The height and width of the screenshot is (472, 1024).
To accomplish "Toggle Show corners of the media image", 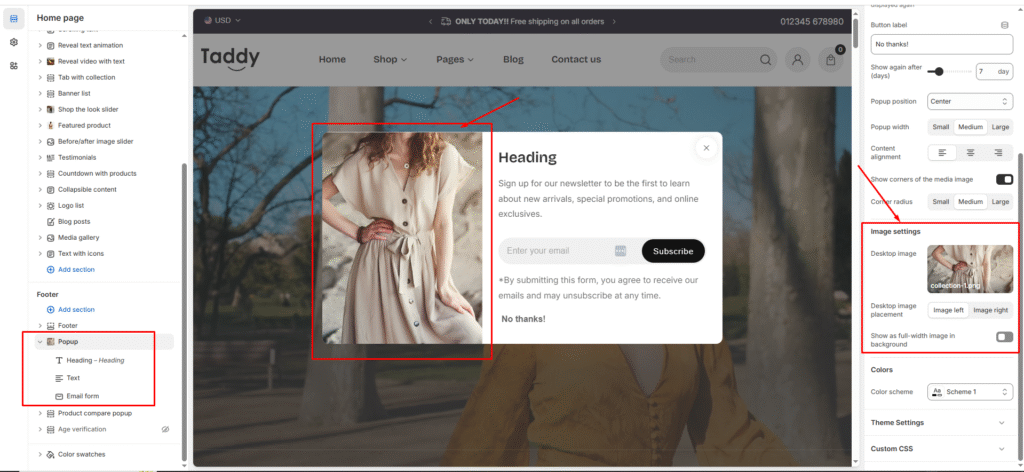I will click(x=1004, y=179).
